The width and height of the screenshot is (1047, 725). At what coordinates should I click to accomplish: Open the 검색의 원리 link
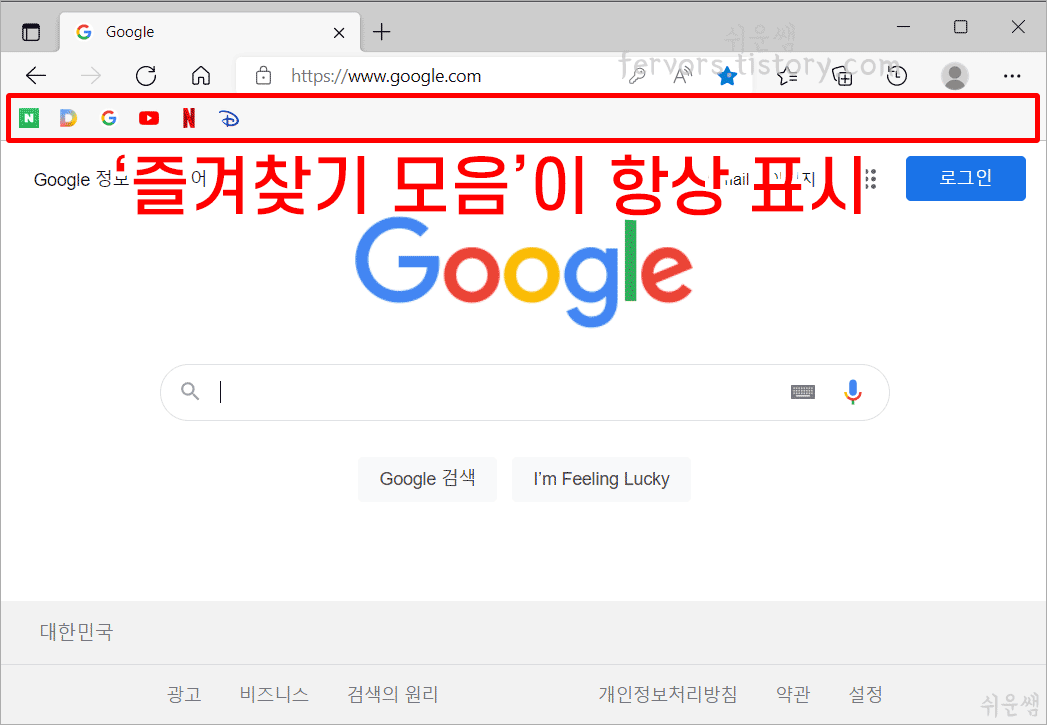pos(393,694)
